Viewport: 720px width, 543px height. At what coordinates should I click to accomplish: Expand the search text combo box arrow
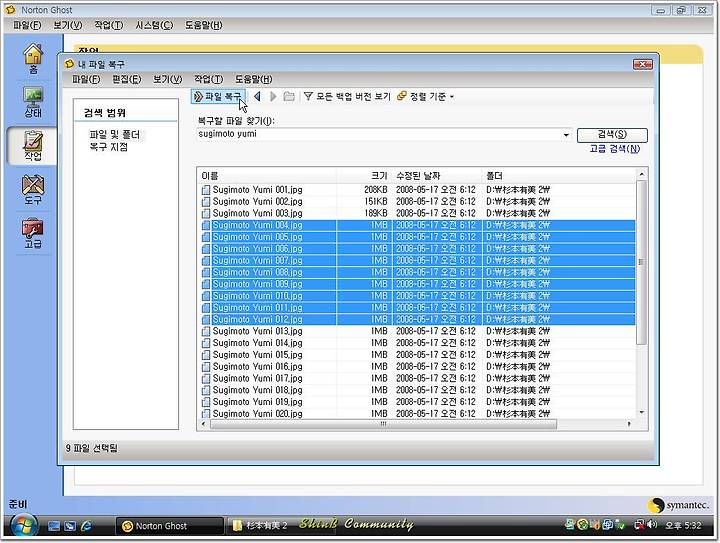[566, 135]
